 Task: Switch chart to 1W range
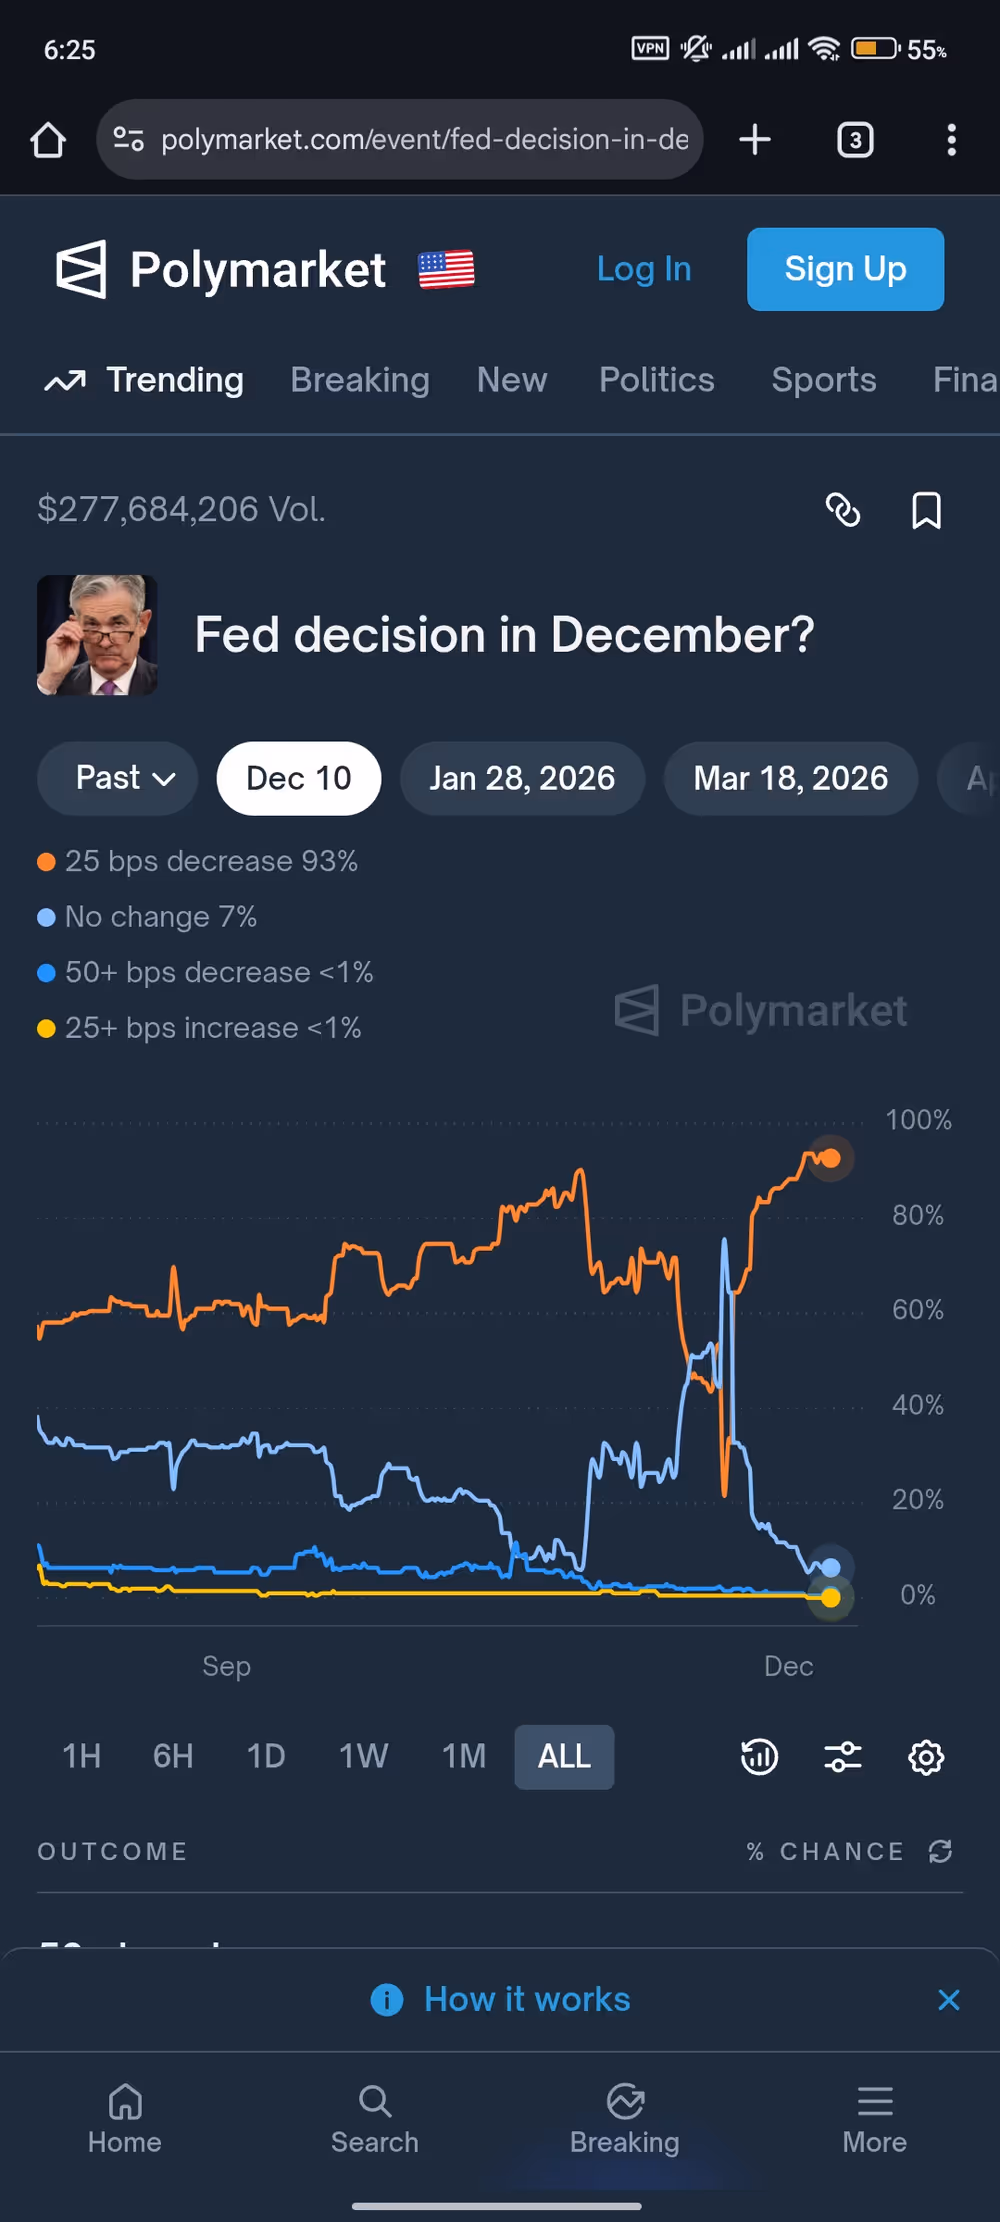pyautogui.click(x=363, y=1757)
